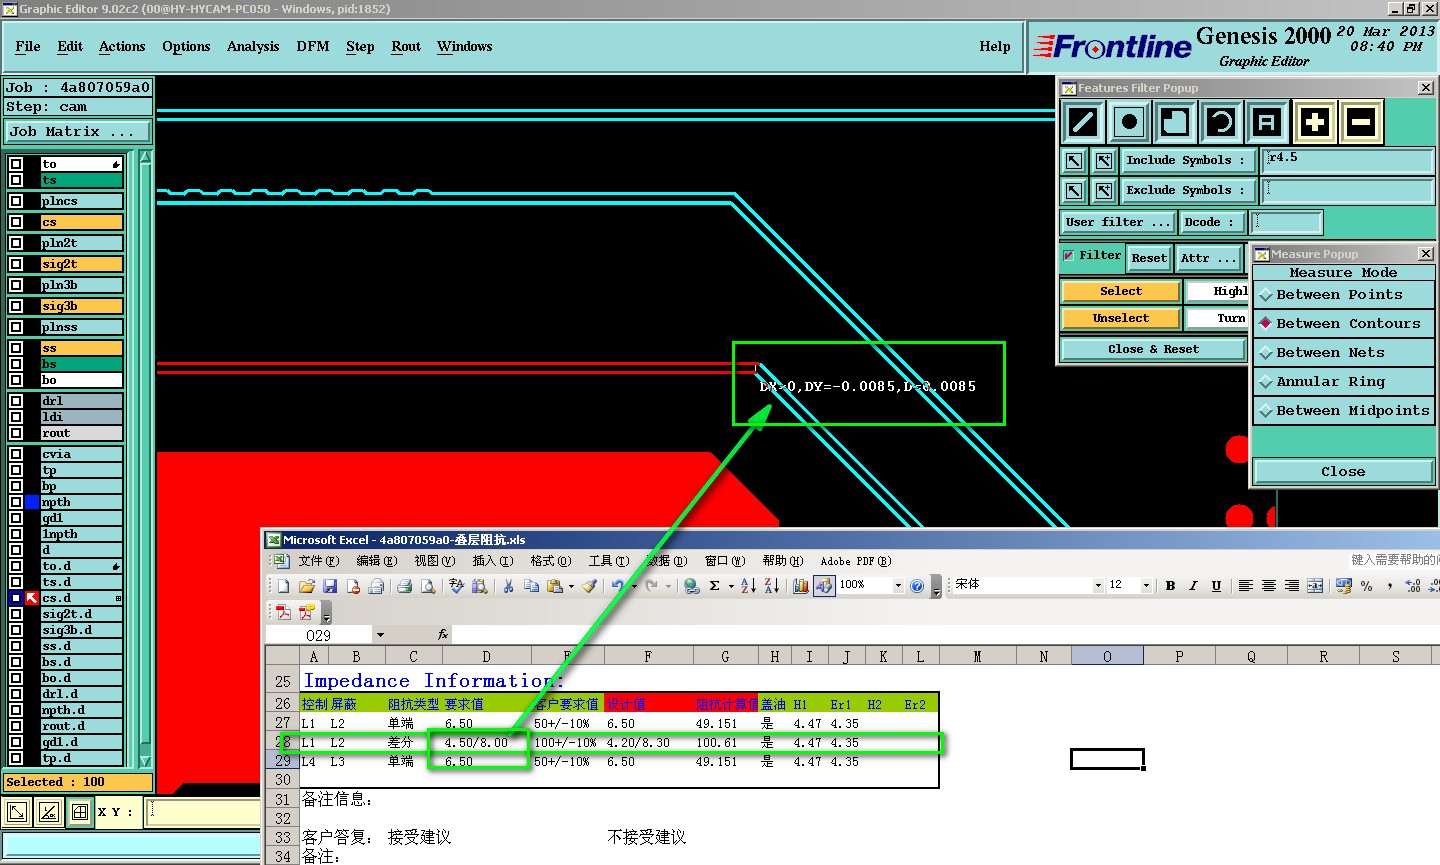Viewport: 1440px width, 865px height.
Task: Click Excel New document icon
Action: click(x=283, y=586)
